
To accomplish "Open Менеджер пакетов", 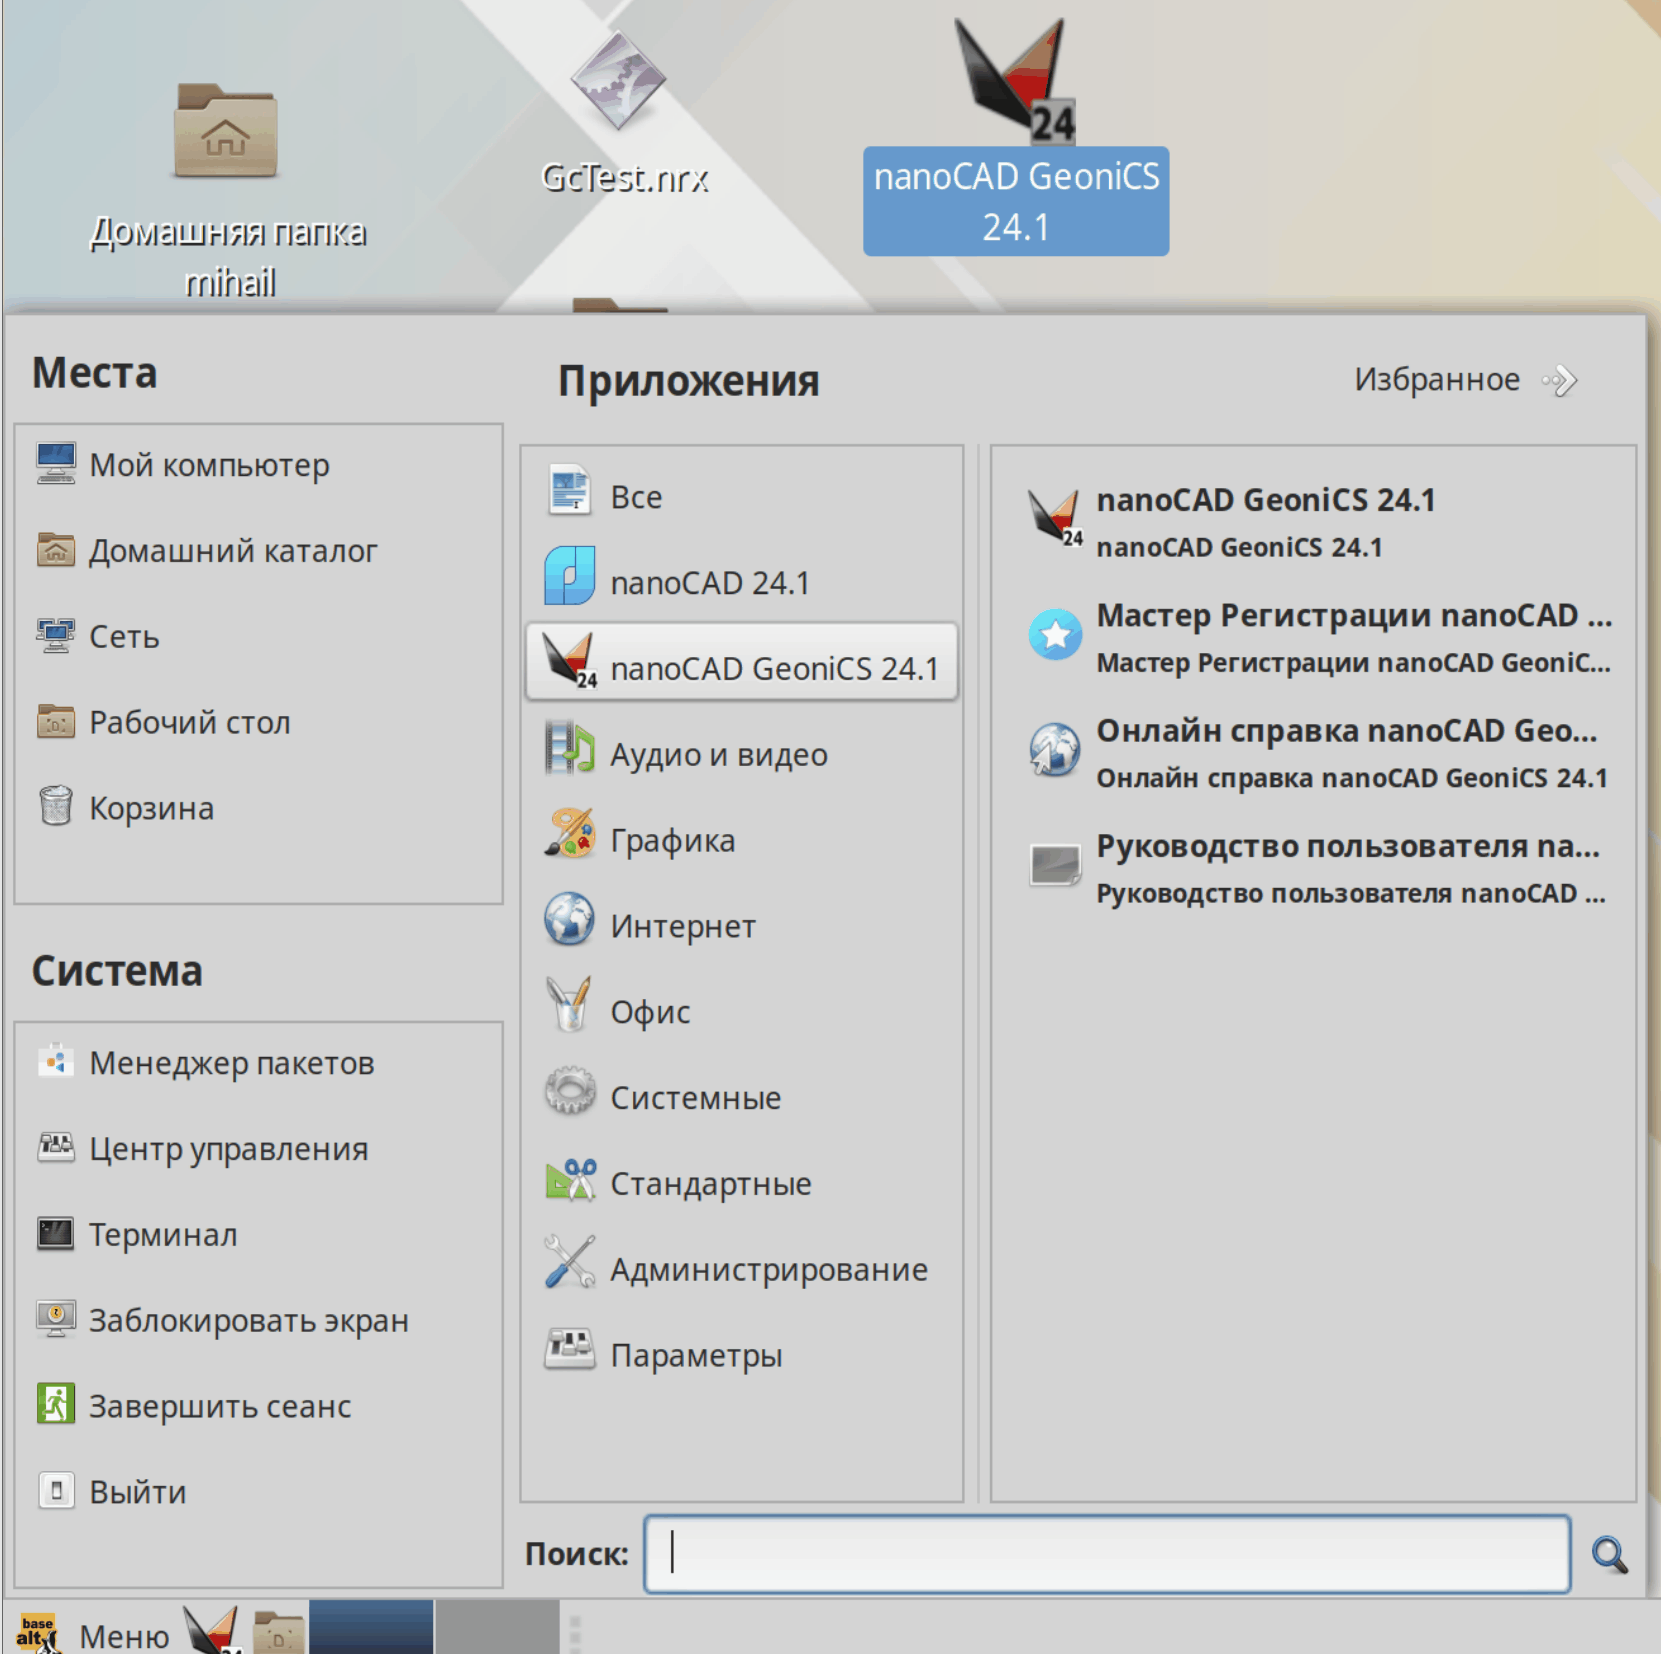I will pyautogui.click(x=231, y=1063).
